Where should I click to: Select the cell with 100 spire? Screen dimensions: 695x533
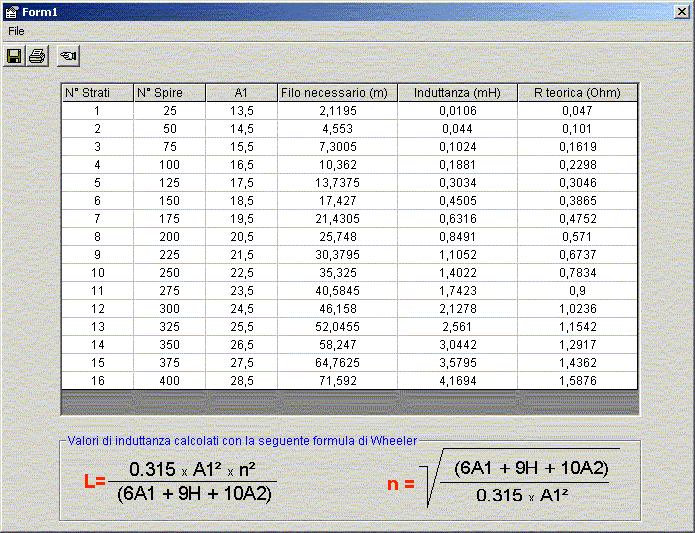170,165
